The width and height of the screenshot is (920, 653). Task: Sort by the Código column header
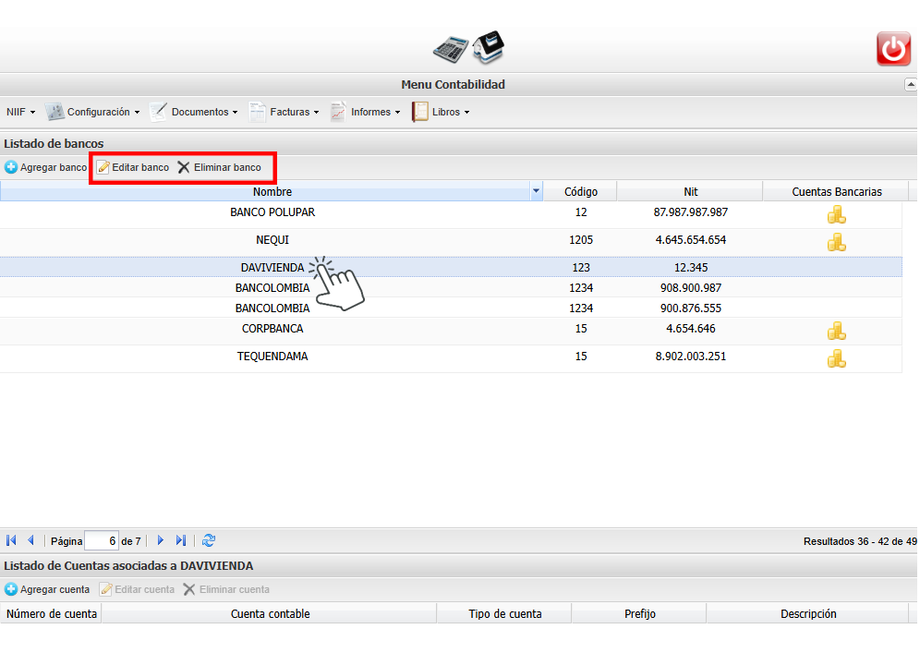pos(581,192)
